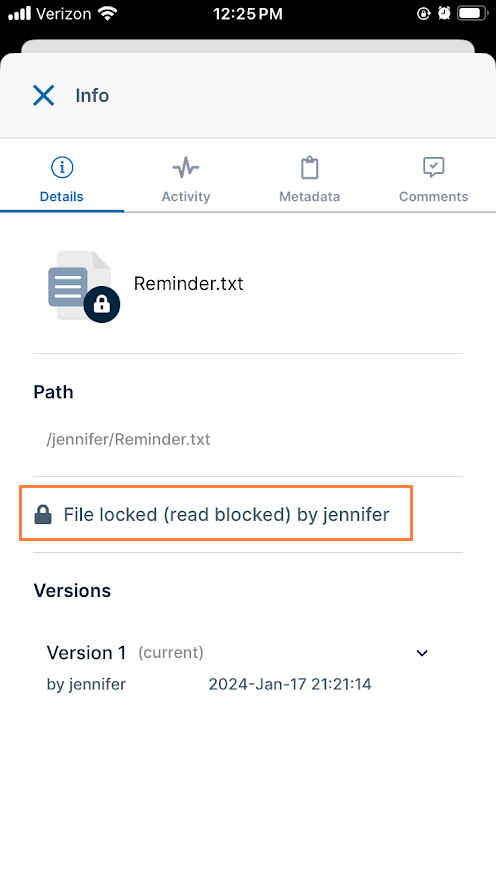Click the padlock icon beside File locked
This screenshot has height=883, width=496.
[x=43, y=515]
